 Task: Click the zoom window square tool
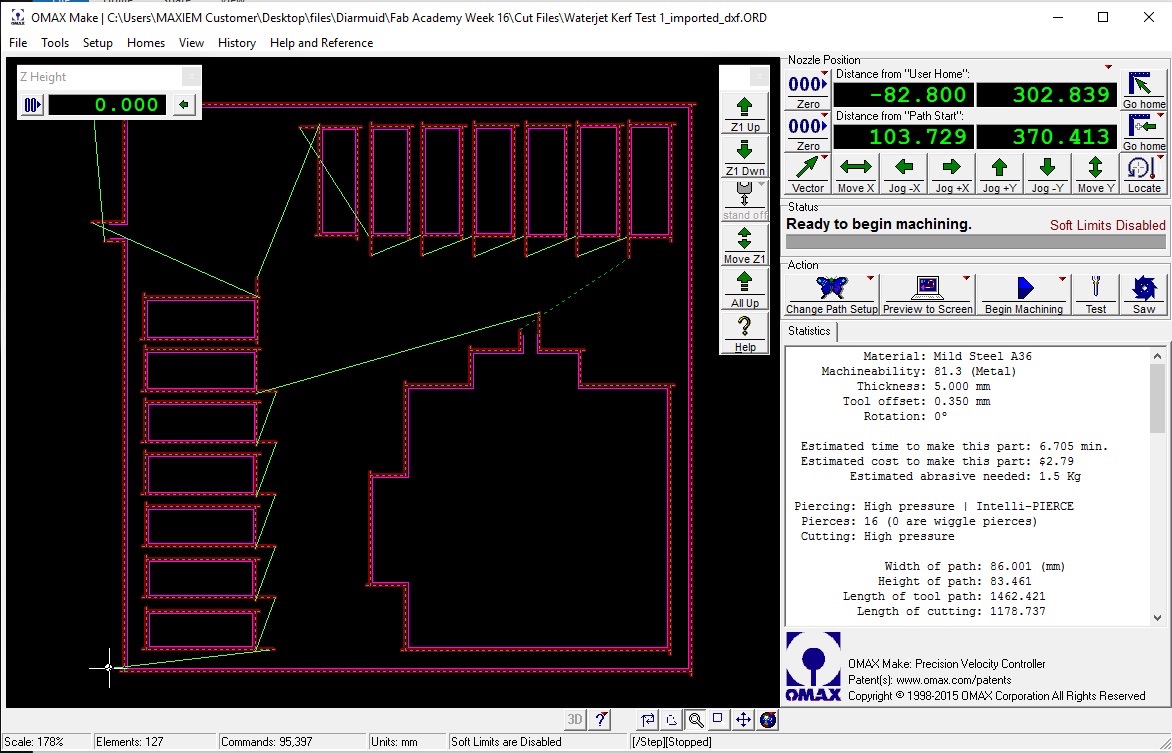(x=718, y=719)
